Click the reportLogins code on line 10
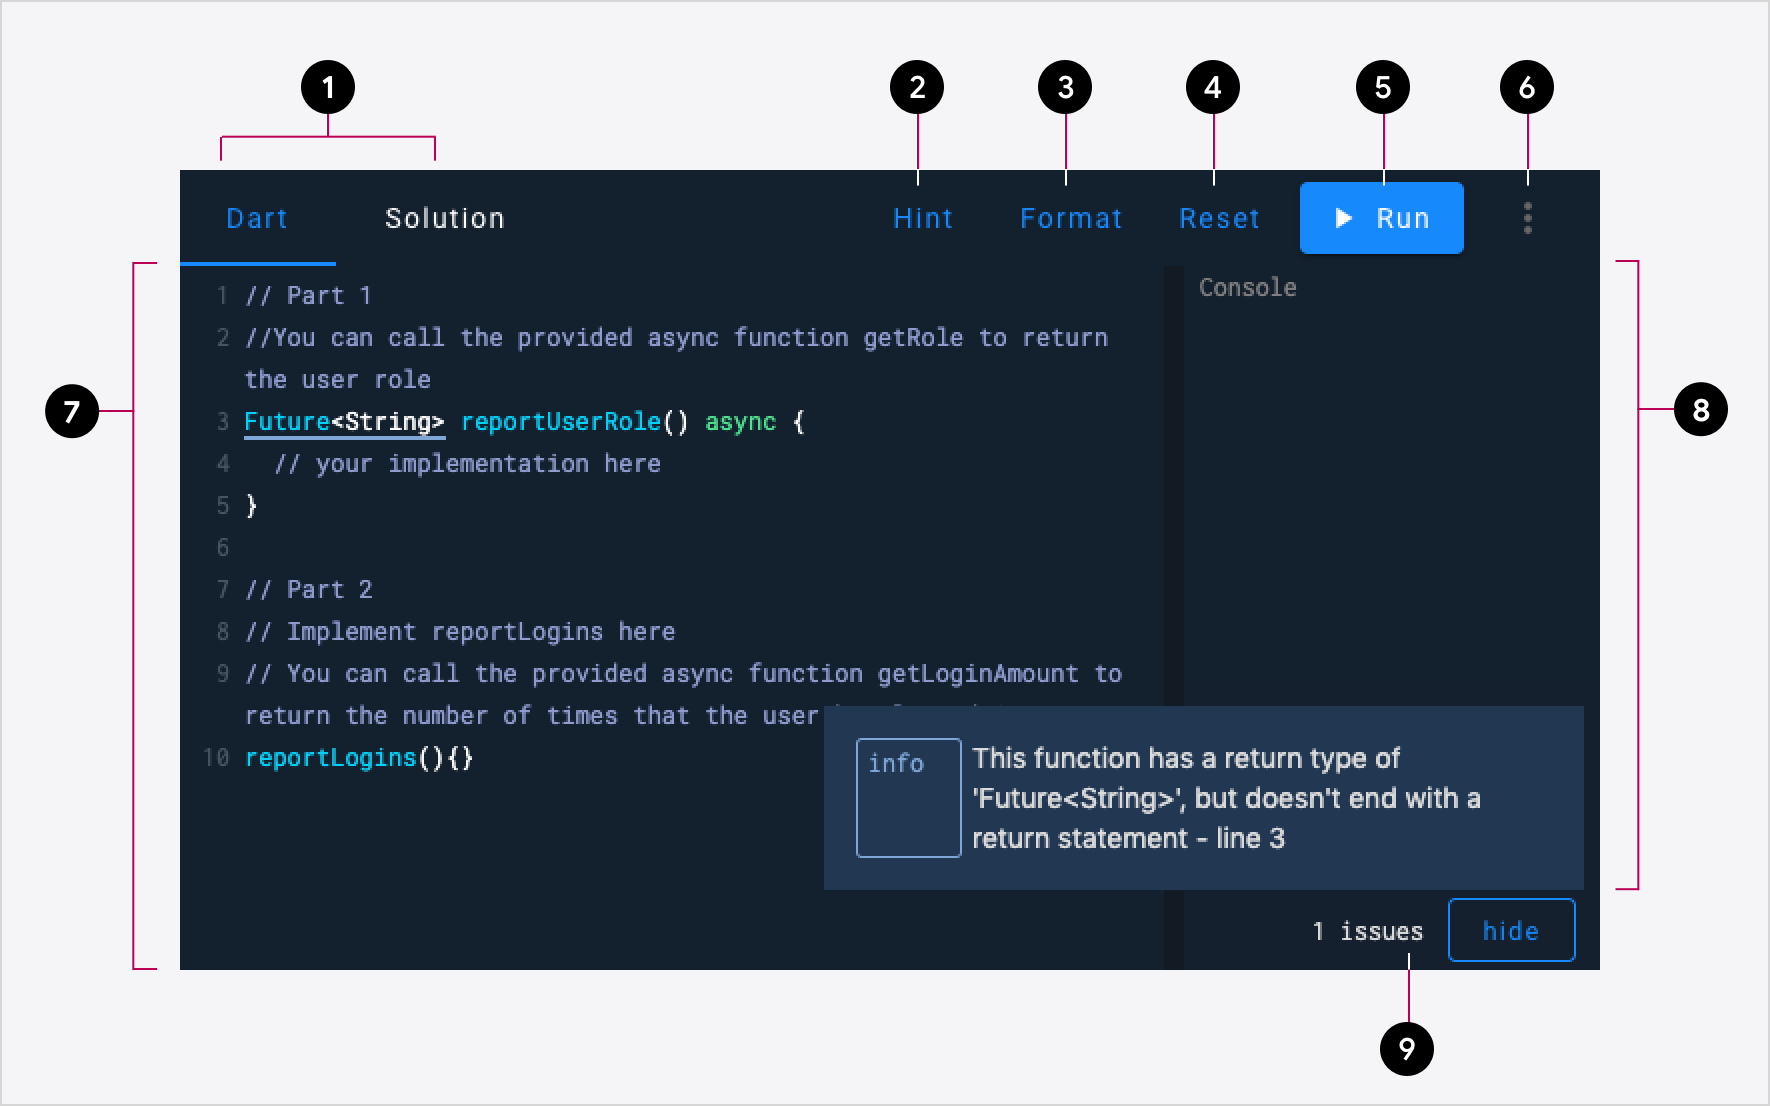The image size is (1770, 1106). 330,757
